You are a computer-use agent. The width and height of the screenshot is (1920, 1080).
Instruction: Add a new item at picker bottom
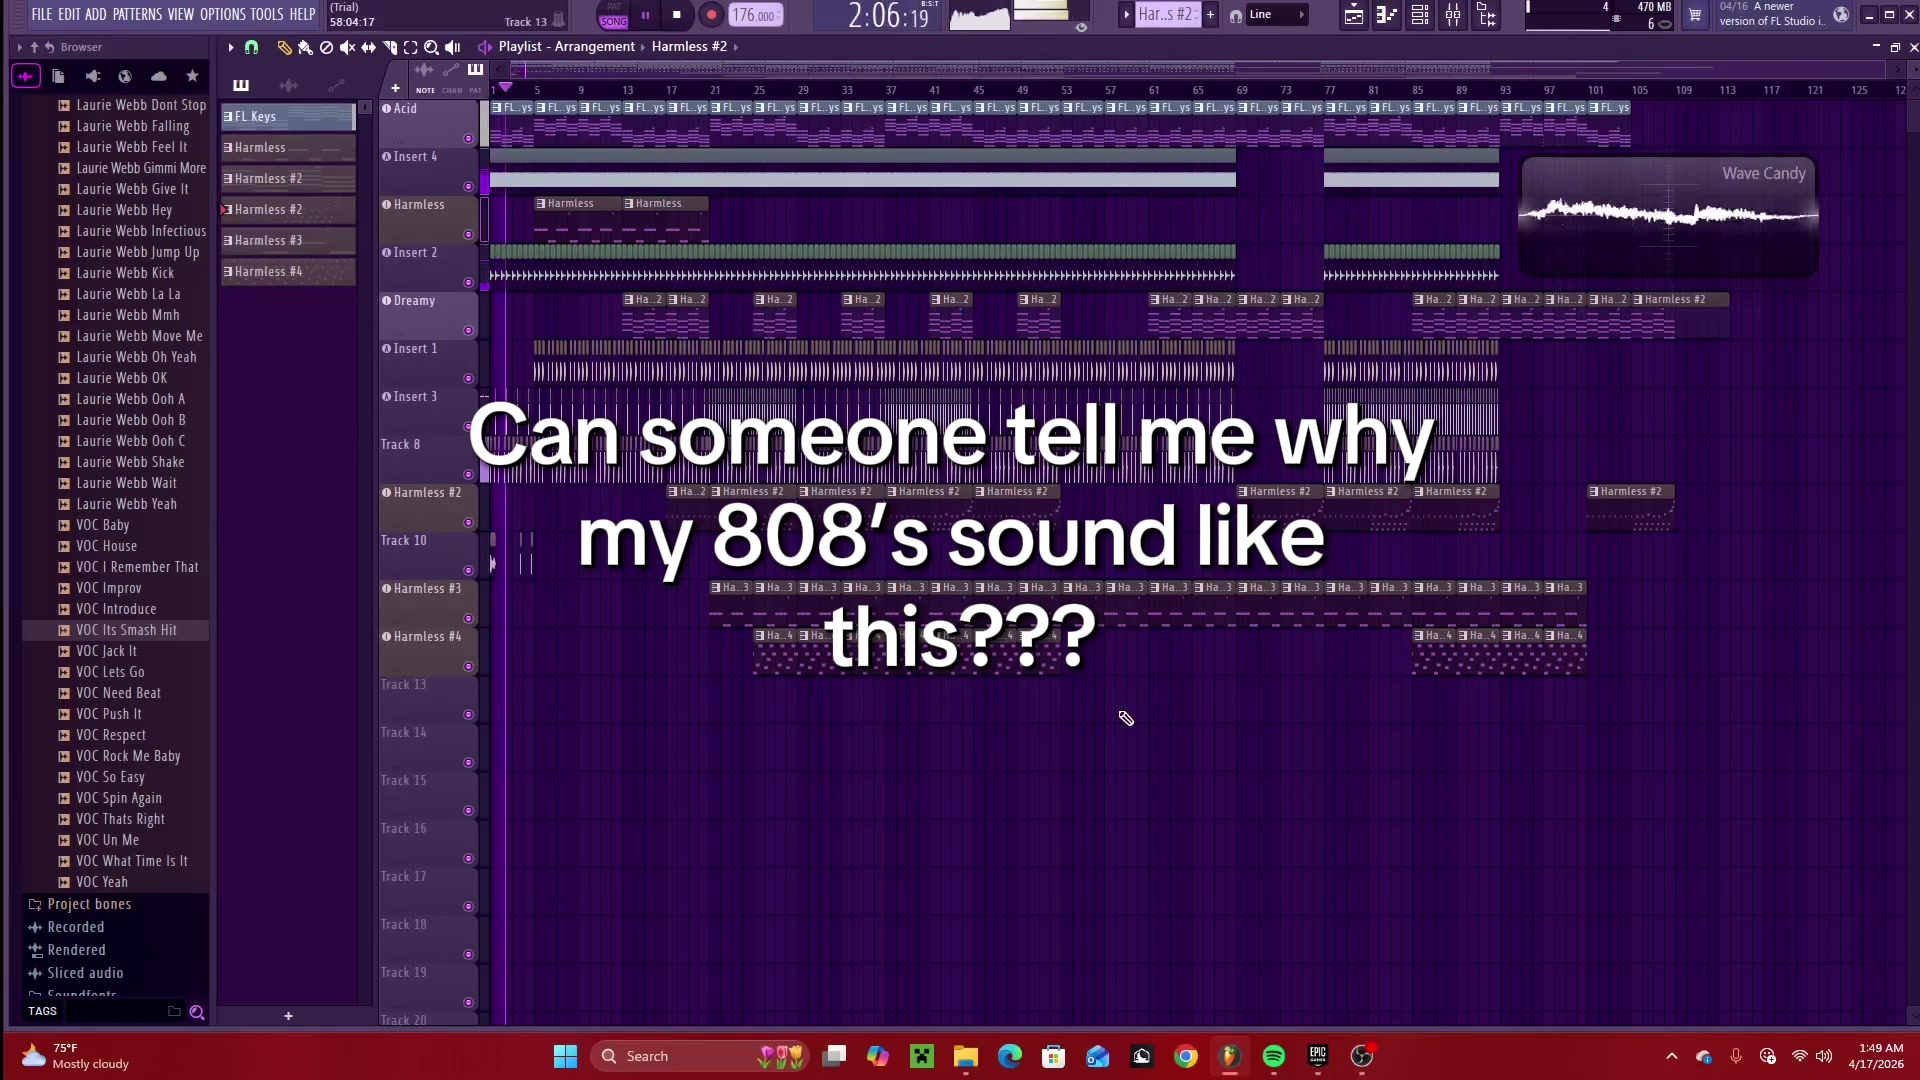click(288, 1016)
